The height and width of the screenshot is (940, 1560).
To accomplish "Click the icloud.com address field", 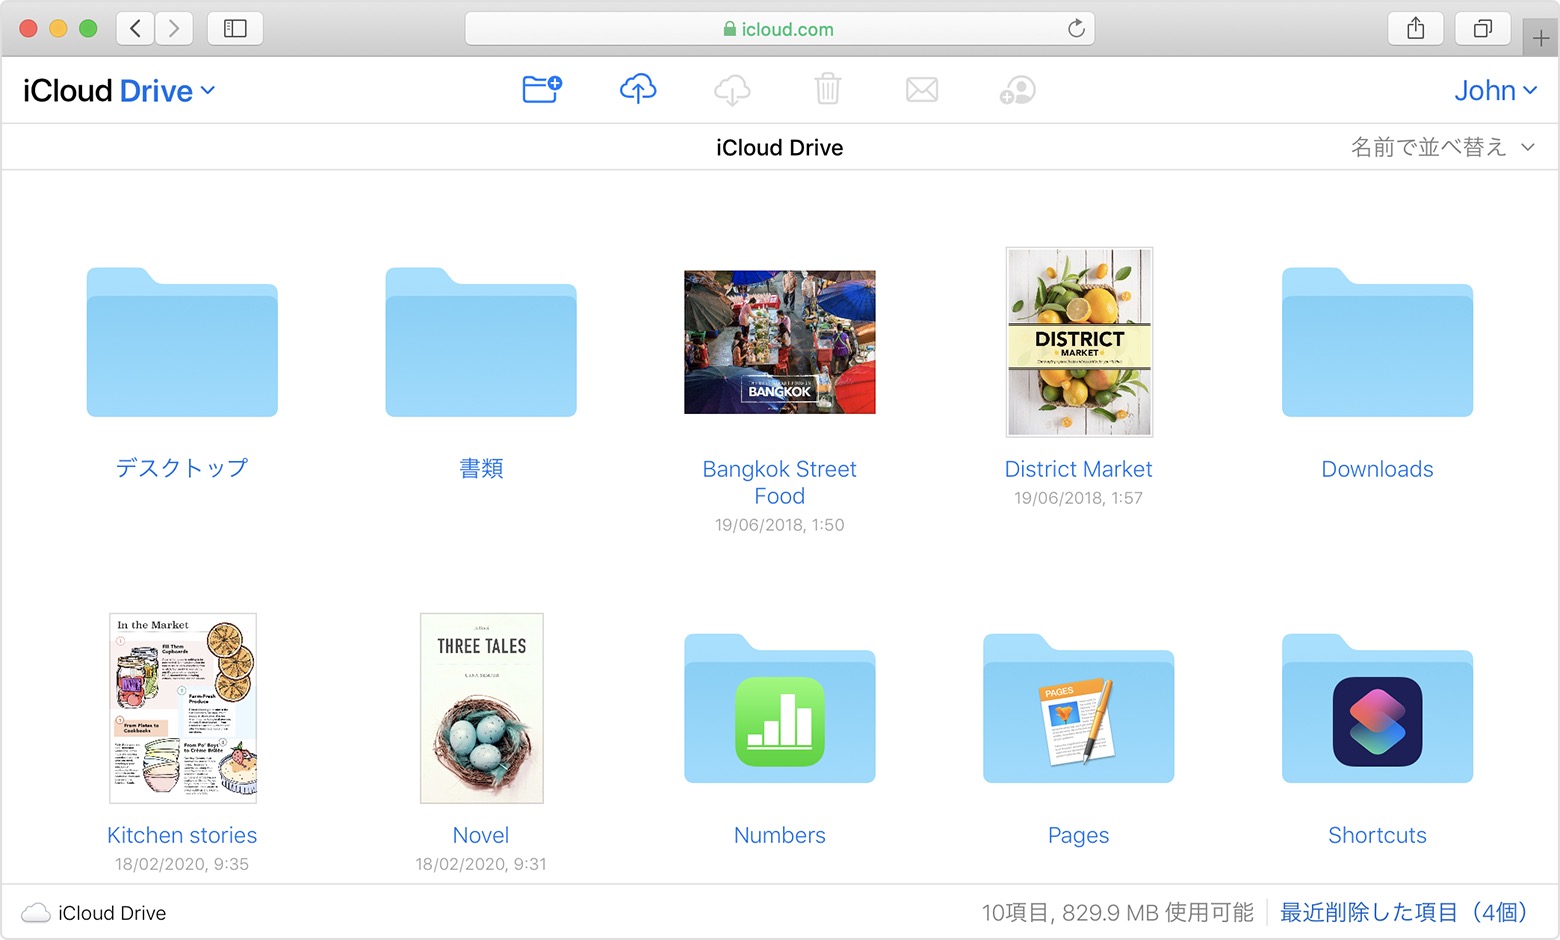I will click(x=780, y=29).
